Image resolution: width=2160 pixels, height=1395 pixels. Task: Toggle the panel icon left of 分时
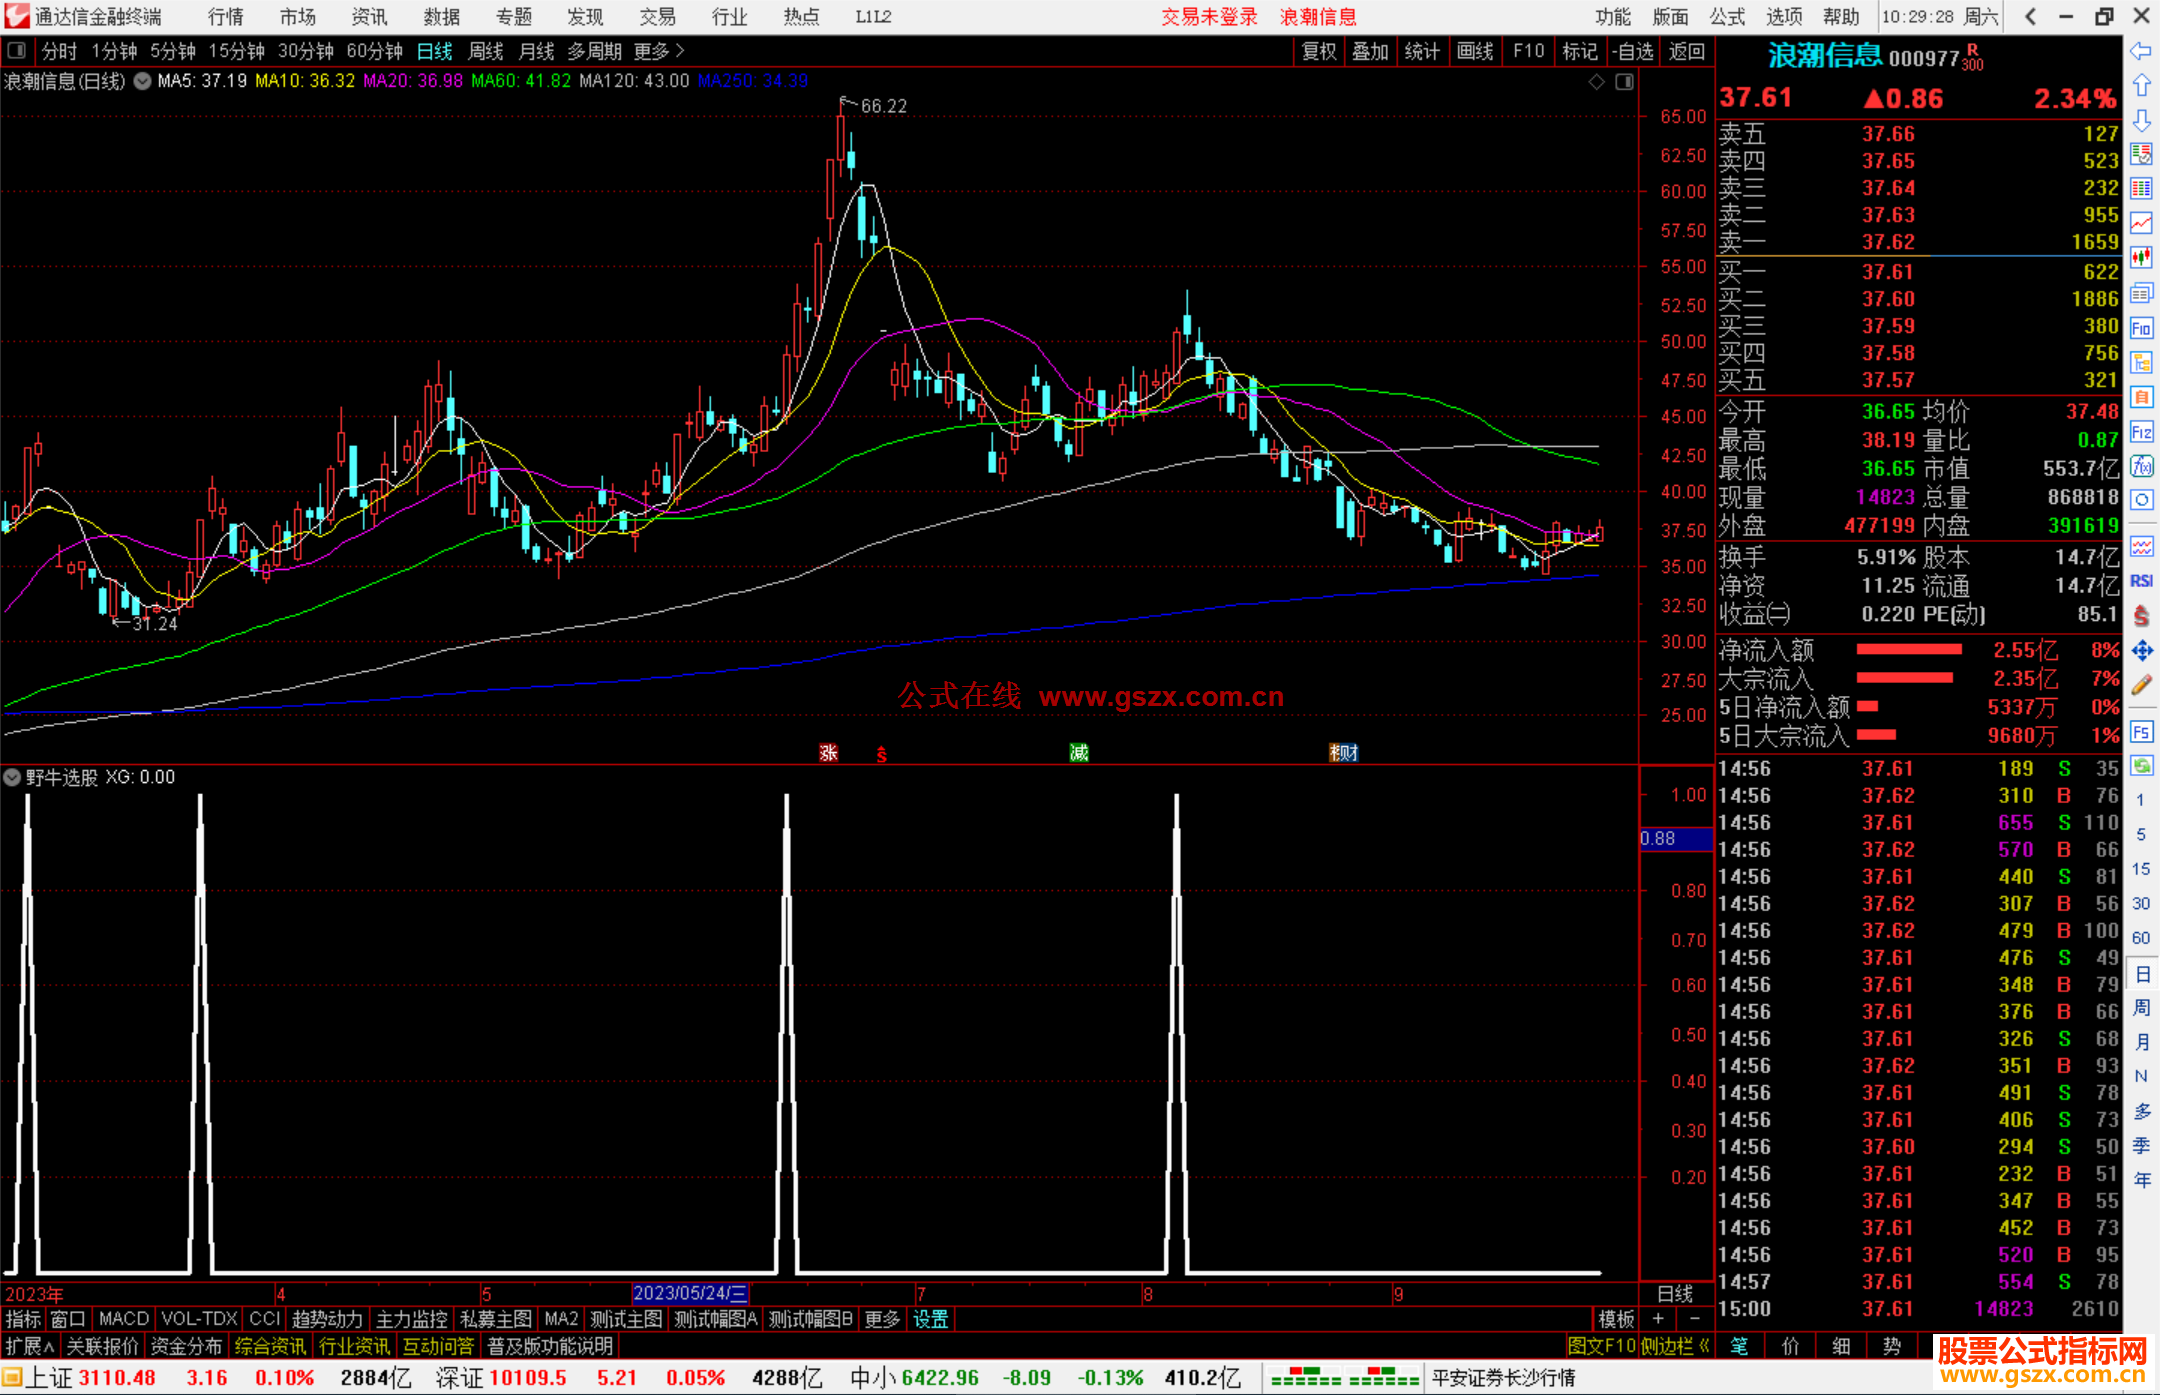[17, 51]
